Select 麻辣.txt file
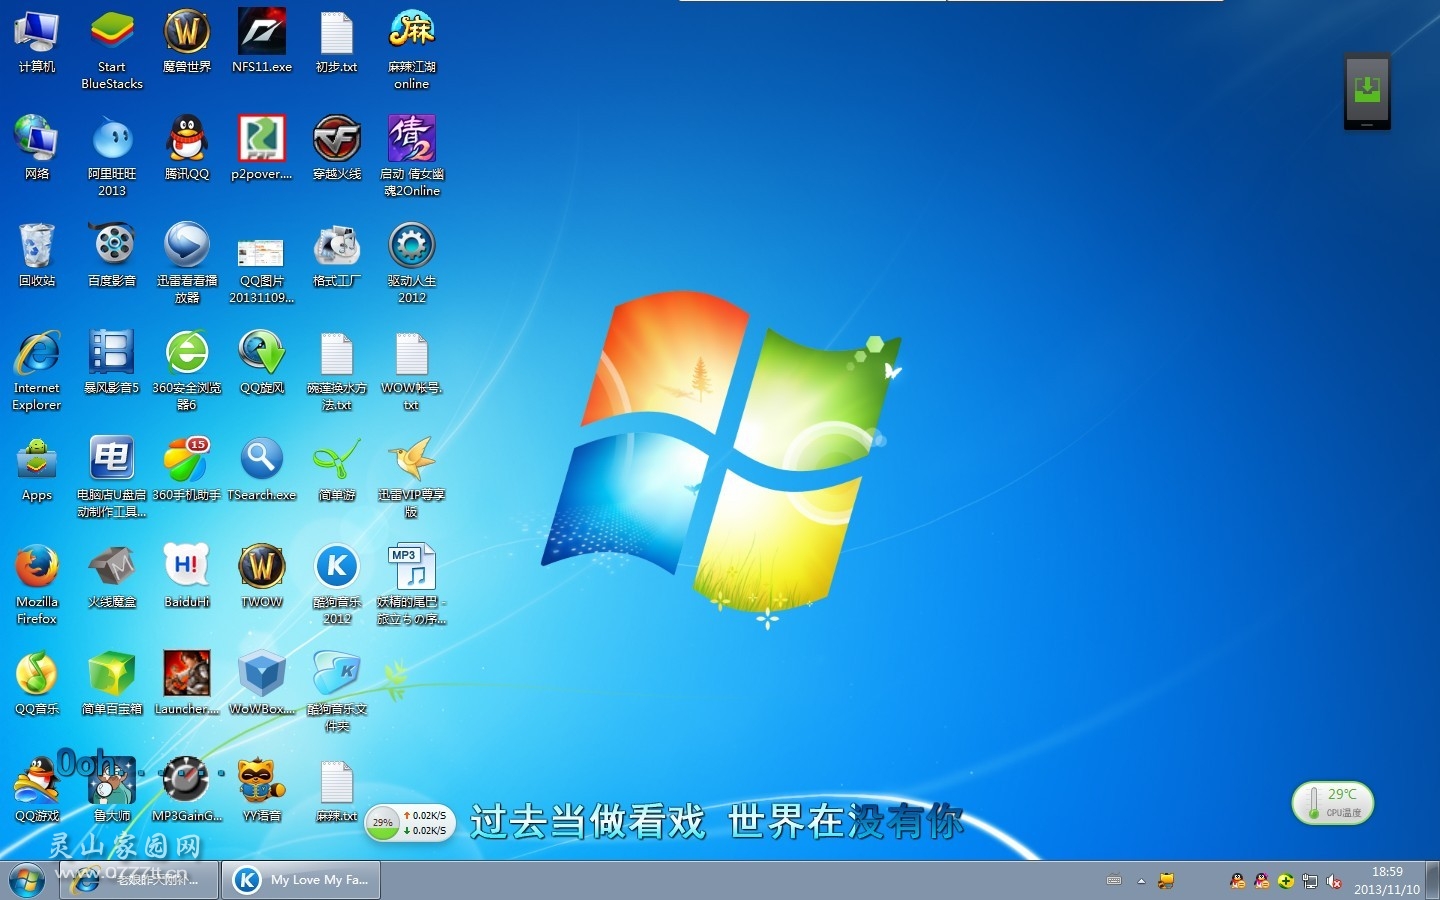The height and width of the screenshot is (900, 1440). [337, 791]
